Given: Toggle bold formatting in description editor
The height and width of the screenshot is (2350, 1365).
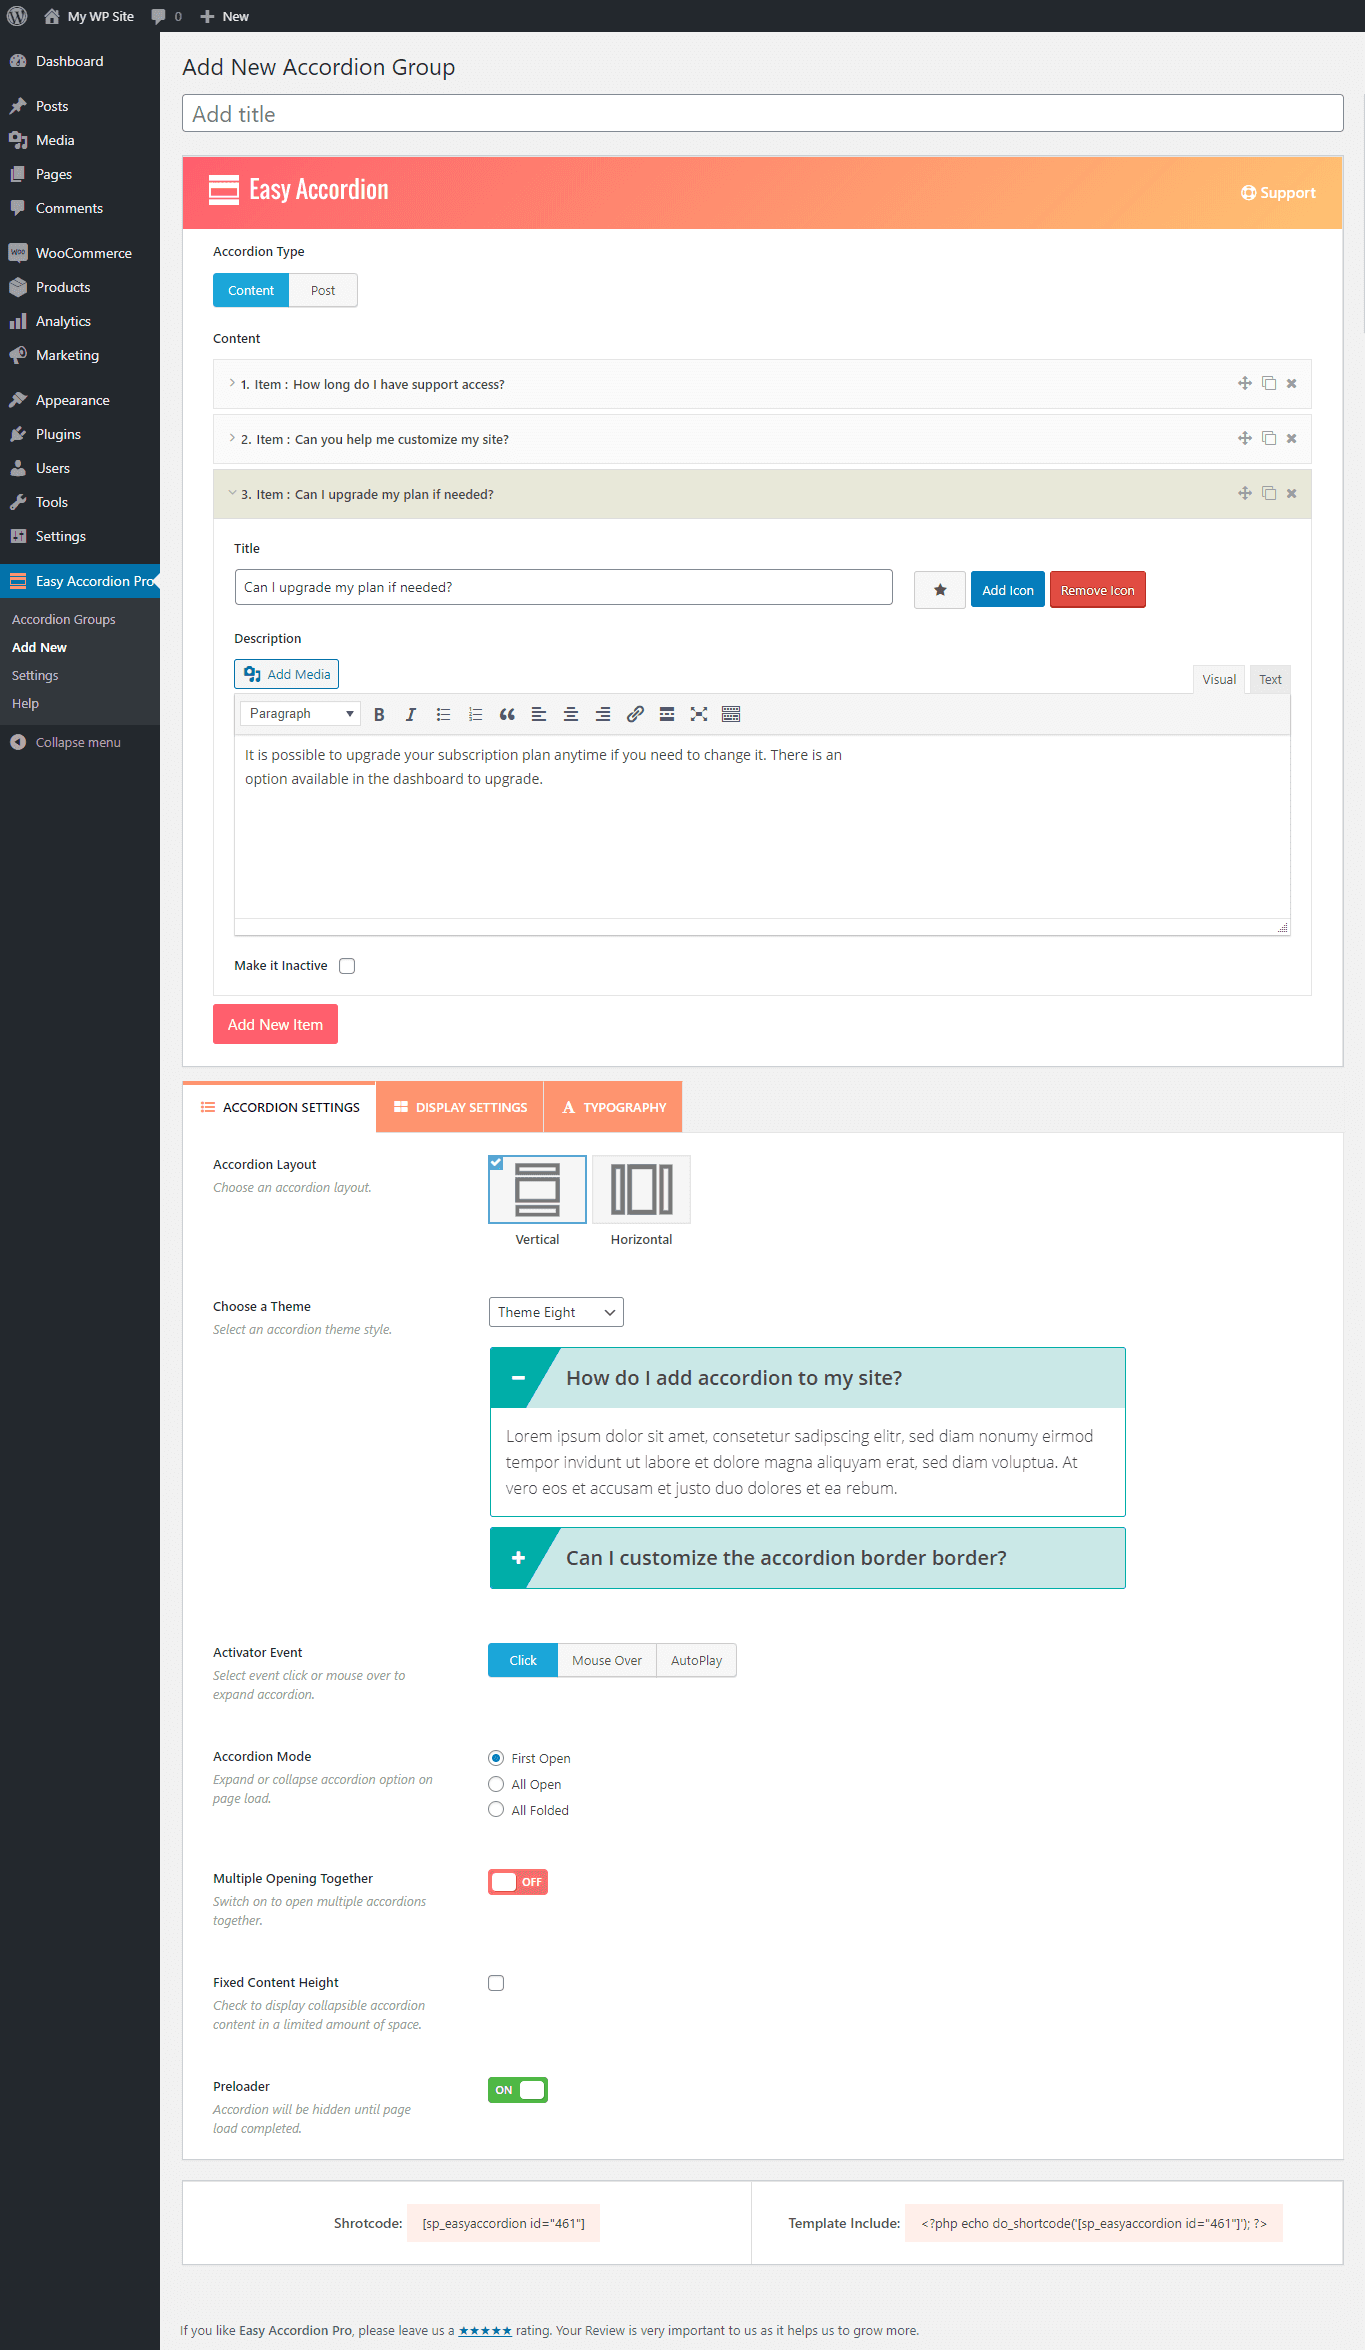Looking at the screenshot, I should point(379,714).
